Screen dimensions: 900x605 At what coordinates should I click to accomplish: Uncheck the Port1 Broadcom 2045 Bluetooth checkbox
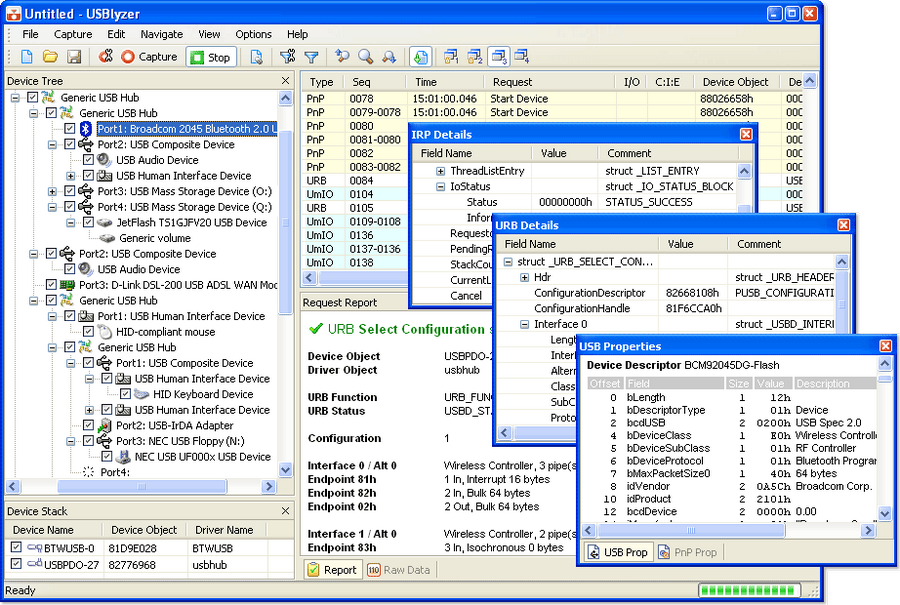(69, 129)
